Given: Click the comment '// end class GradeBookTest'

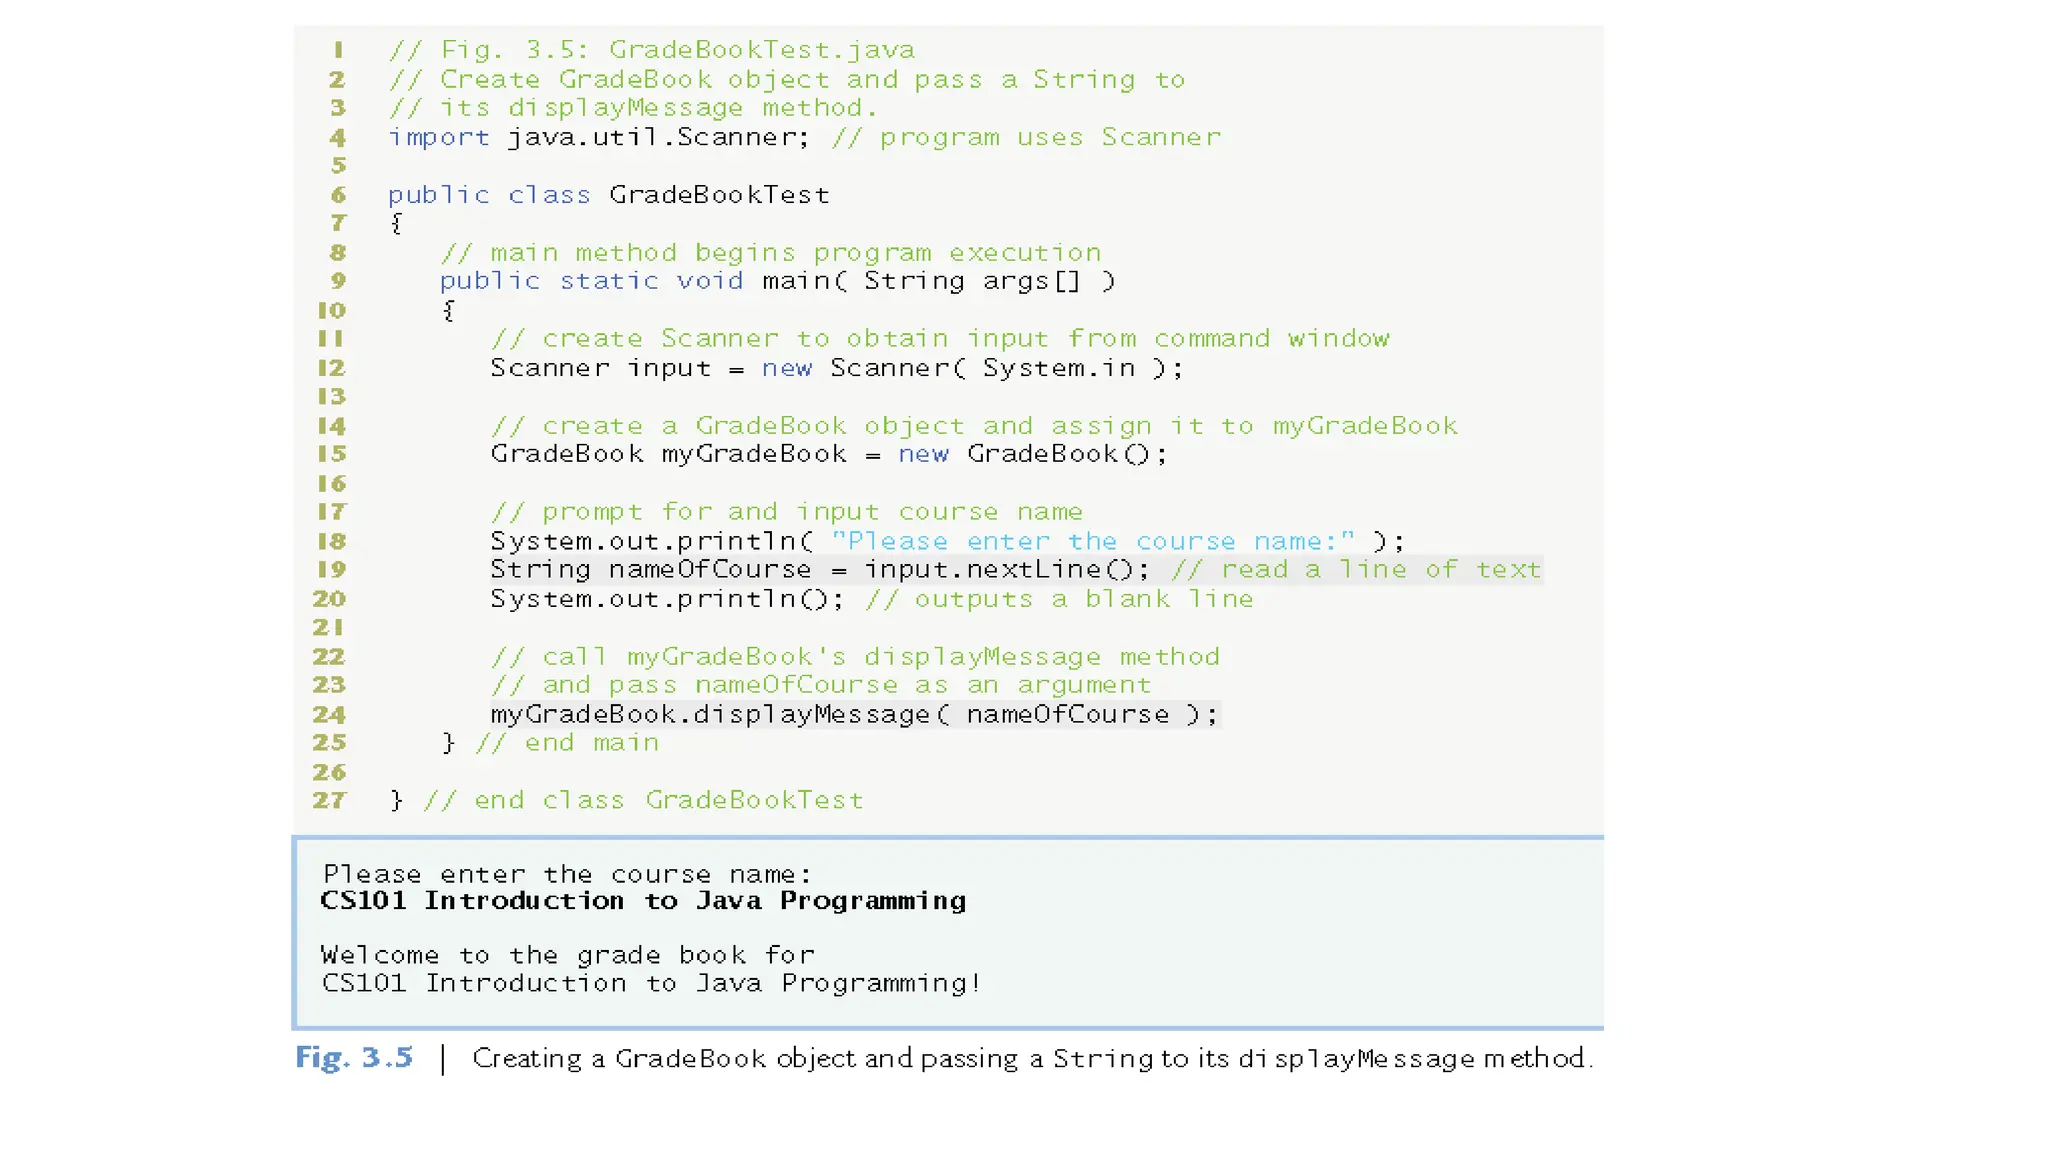Looking at the screenshot, I should (x=643, y=800).
